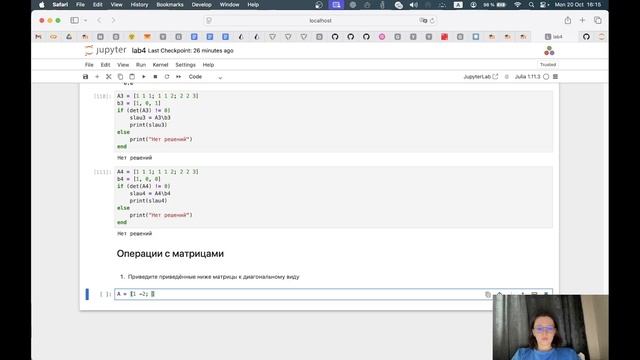Image resolution: width=640 pixels, height=360 pixels.
Task: Click the Jupyter logo
Action: point(105,50)
